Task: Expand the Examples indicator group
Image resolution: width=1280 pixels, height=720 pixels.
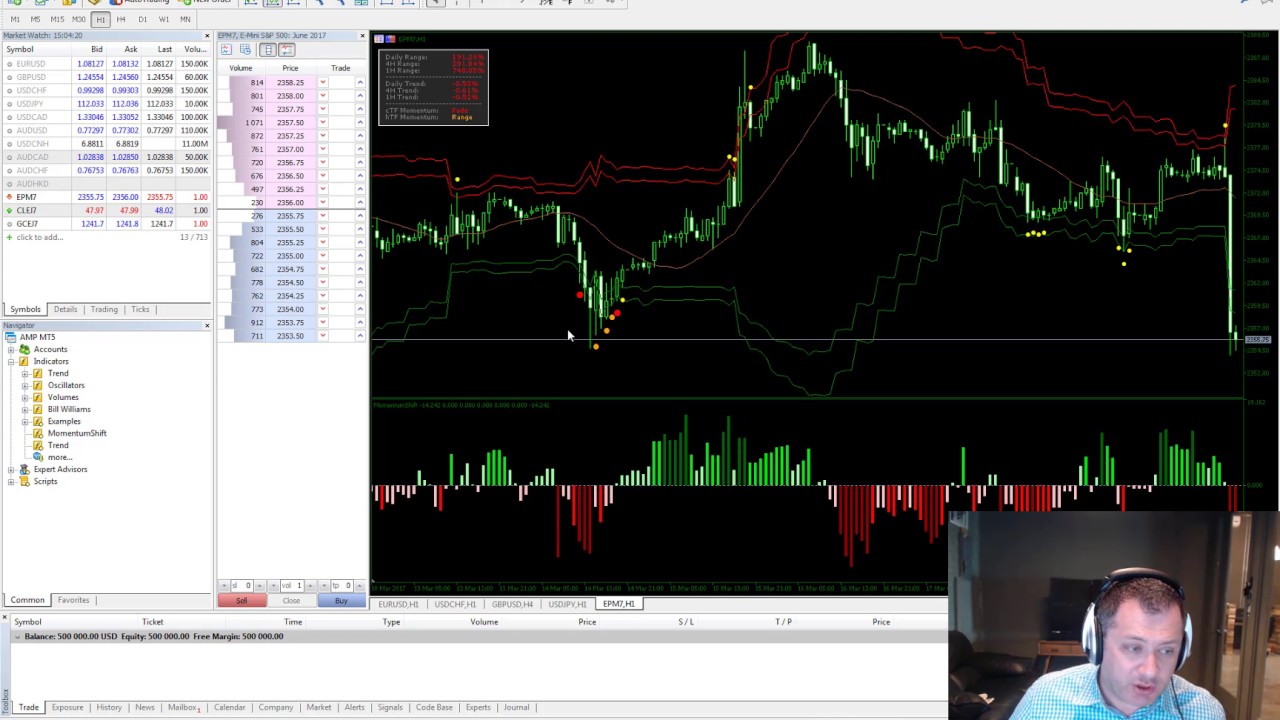Action: (25, 421)
